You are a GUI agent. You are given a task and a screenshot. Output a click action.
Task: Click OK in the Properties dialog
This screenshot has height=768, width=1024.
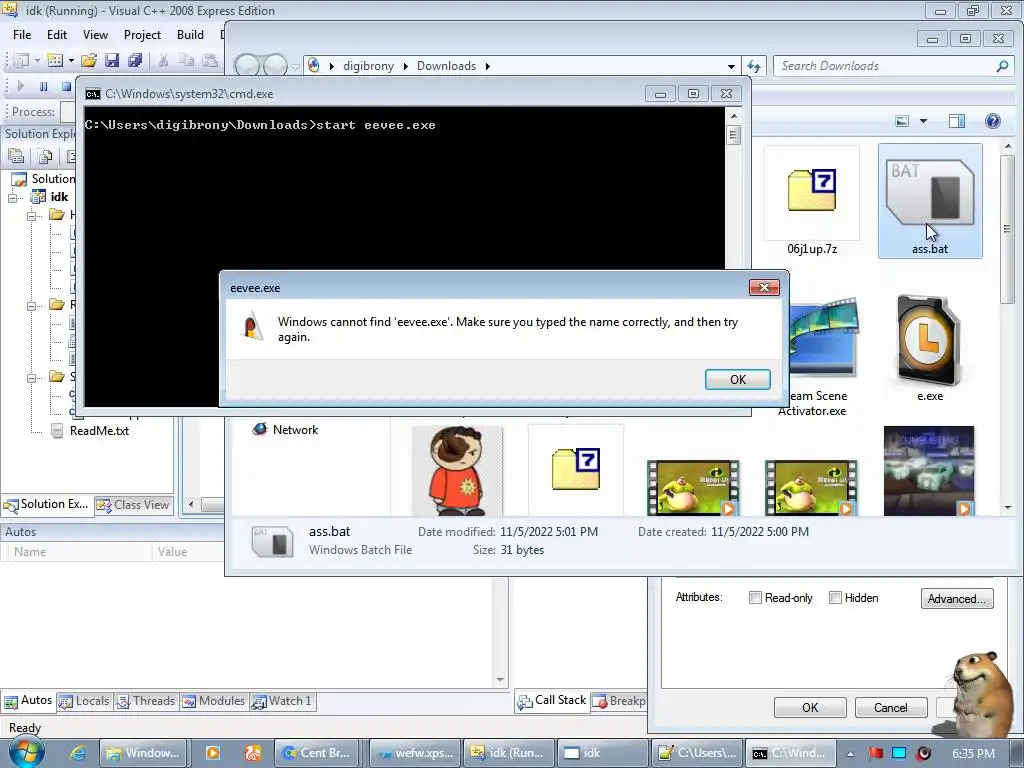pyautogui.click(x=810, y=707)
